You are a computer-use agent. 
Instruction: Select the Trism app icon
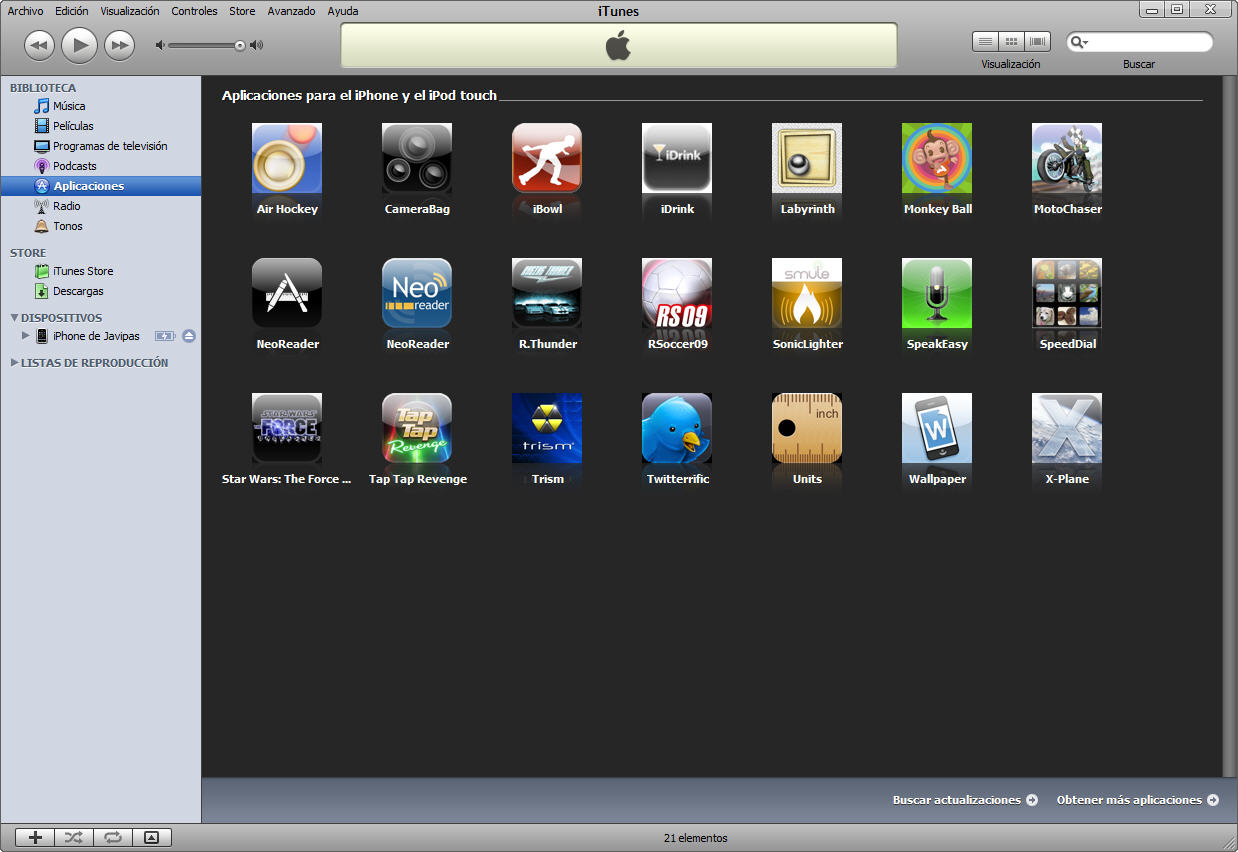pos(547,428)
